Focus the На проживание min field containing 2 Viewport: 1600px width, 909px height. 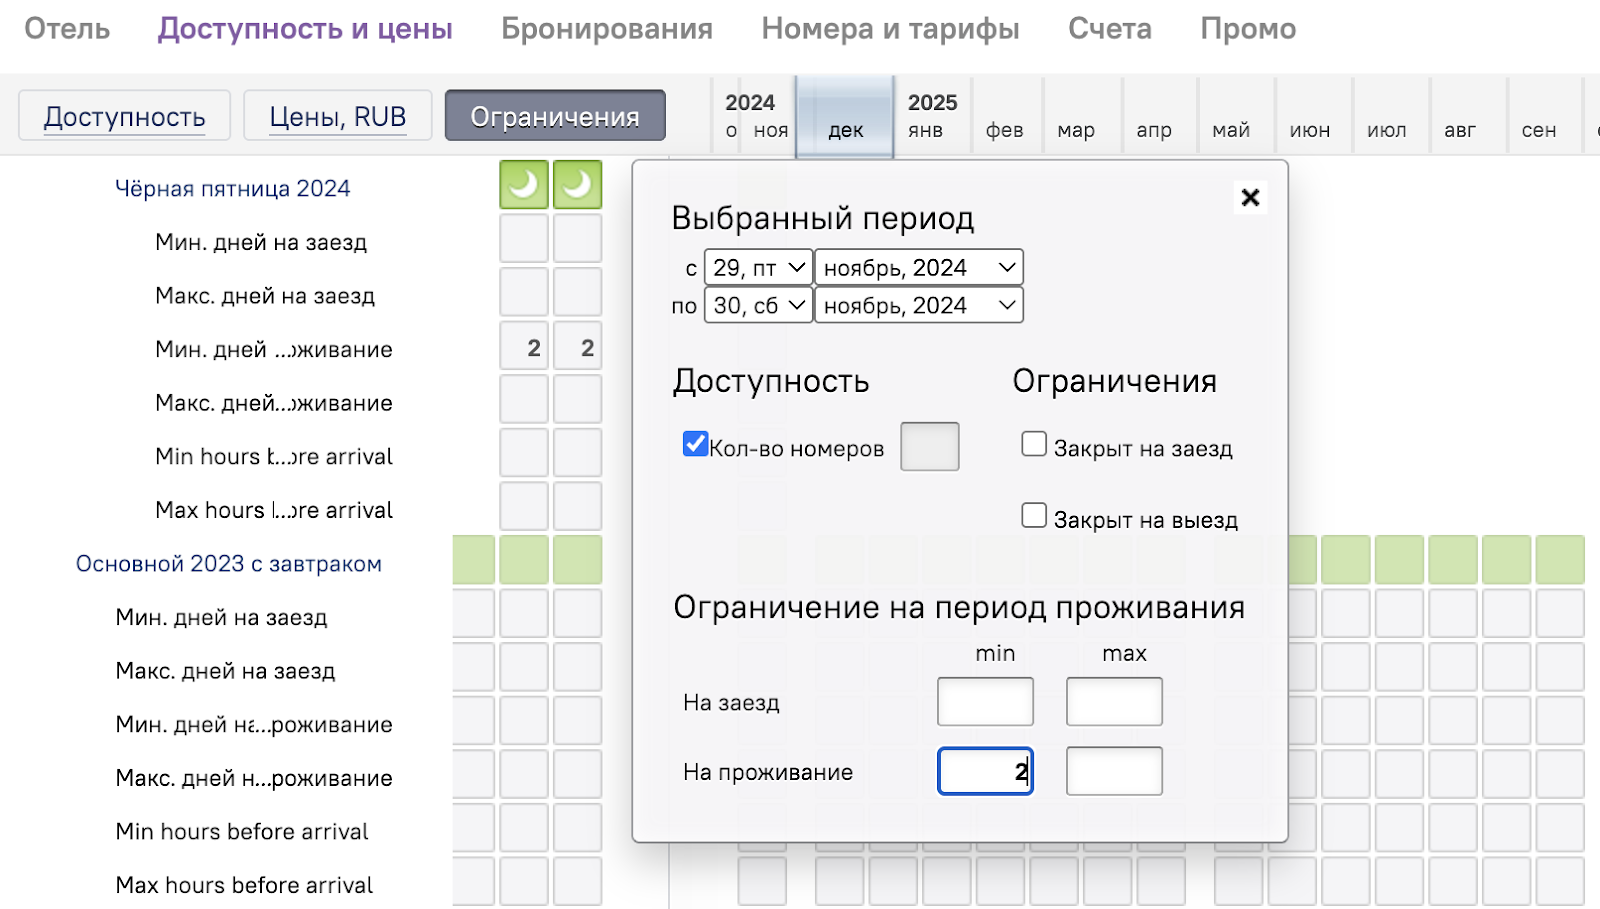click(x=985, y=771)
